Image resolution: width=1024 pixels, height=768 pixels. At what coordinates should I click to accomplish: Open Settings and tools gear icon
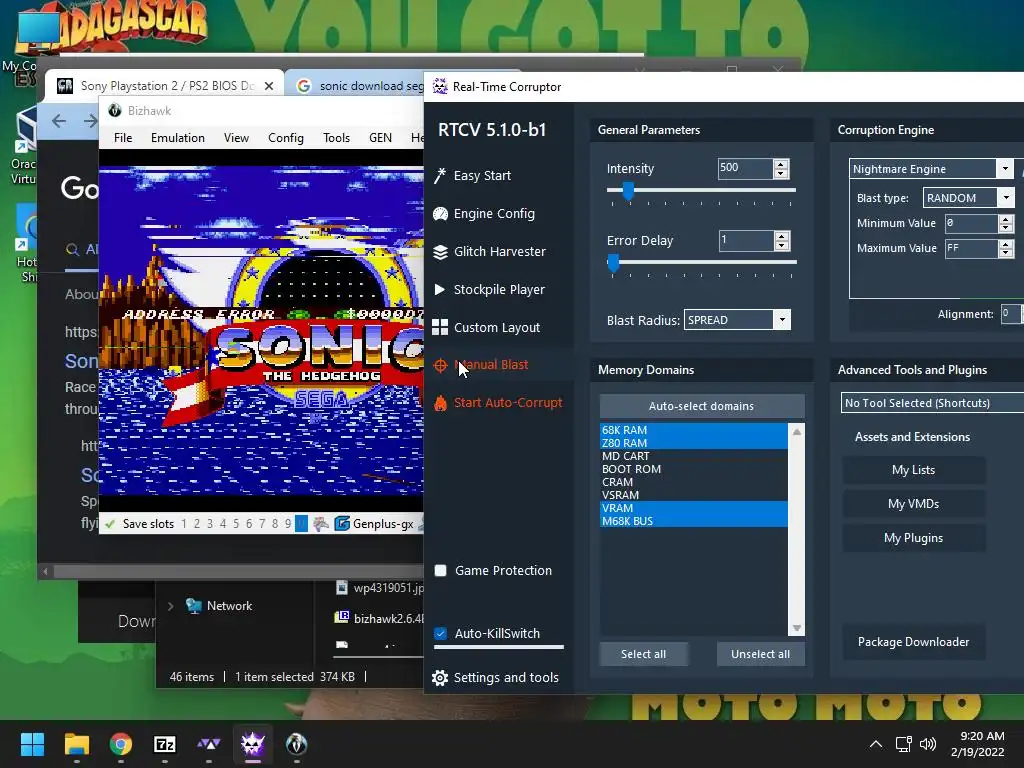point(440,678)
